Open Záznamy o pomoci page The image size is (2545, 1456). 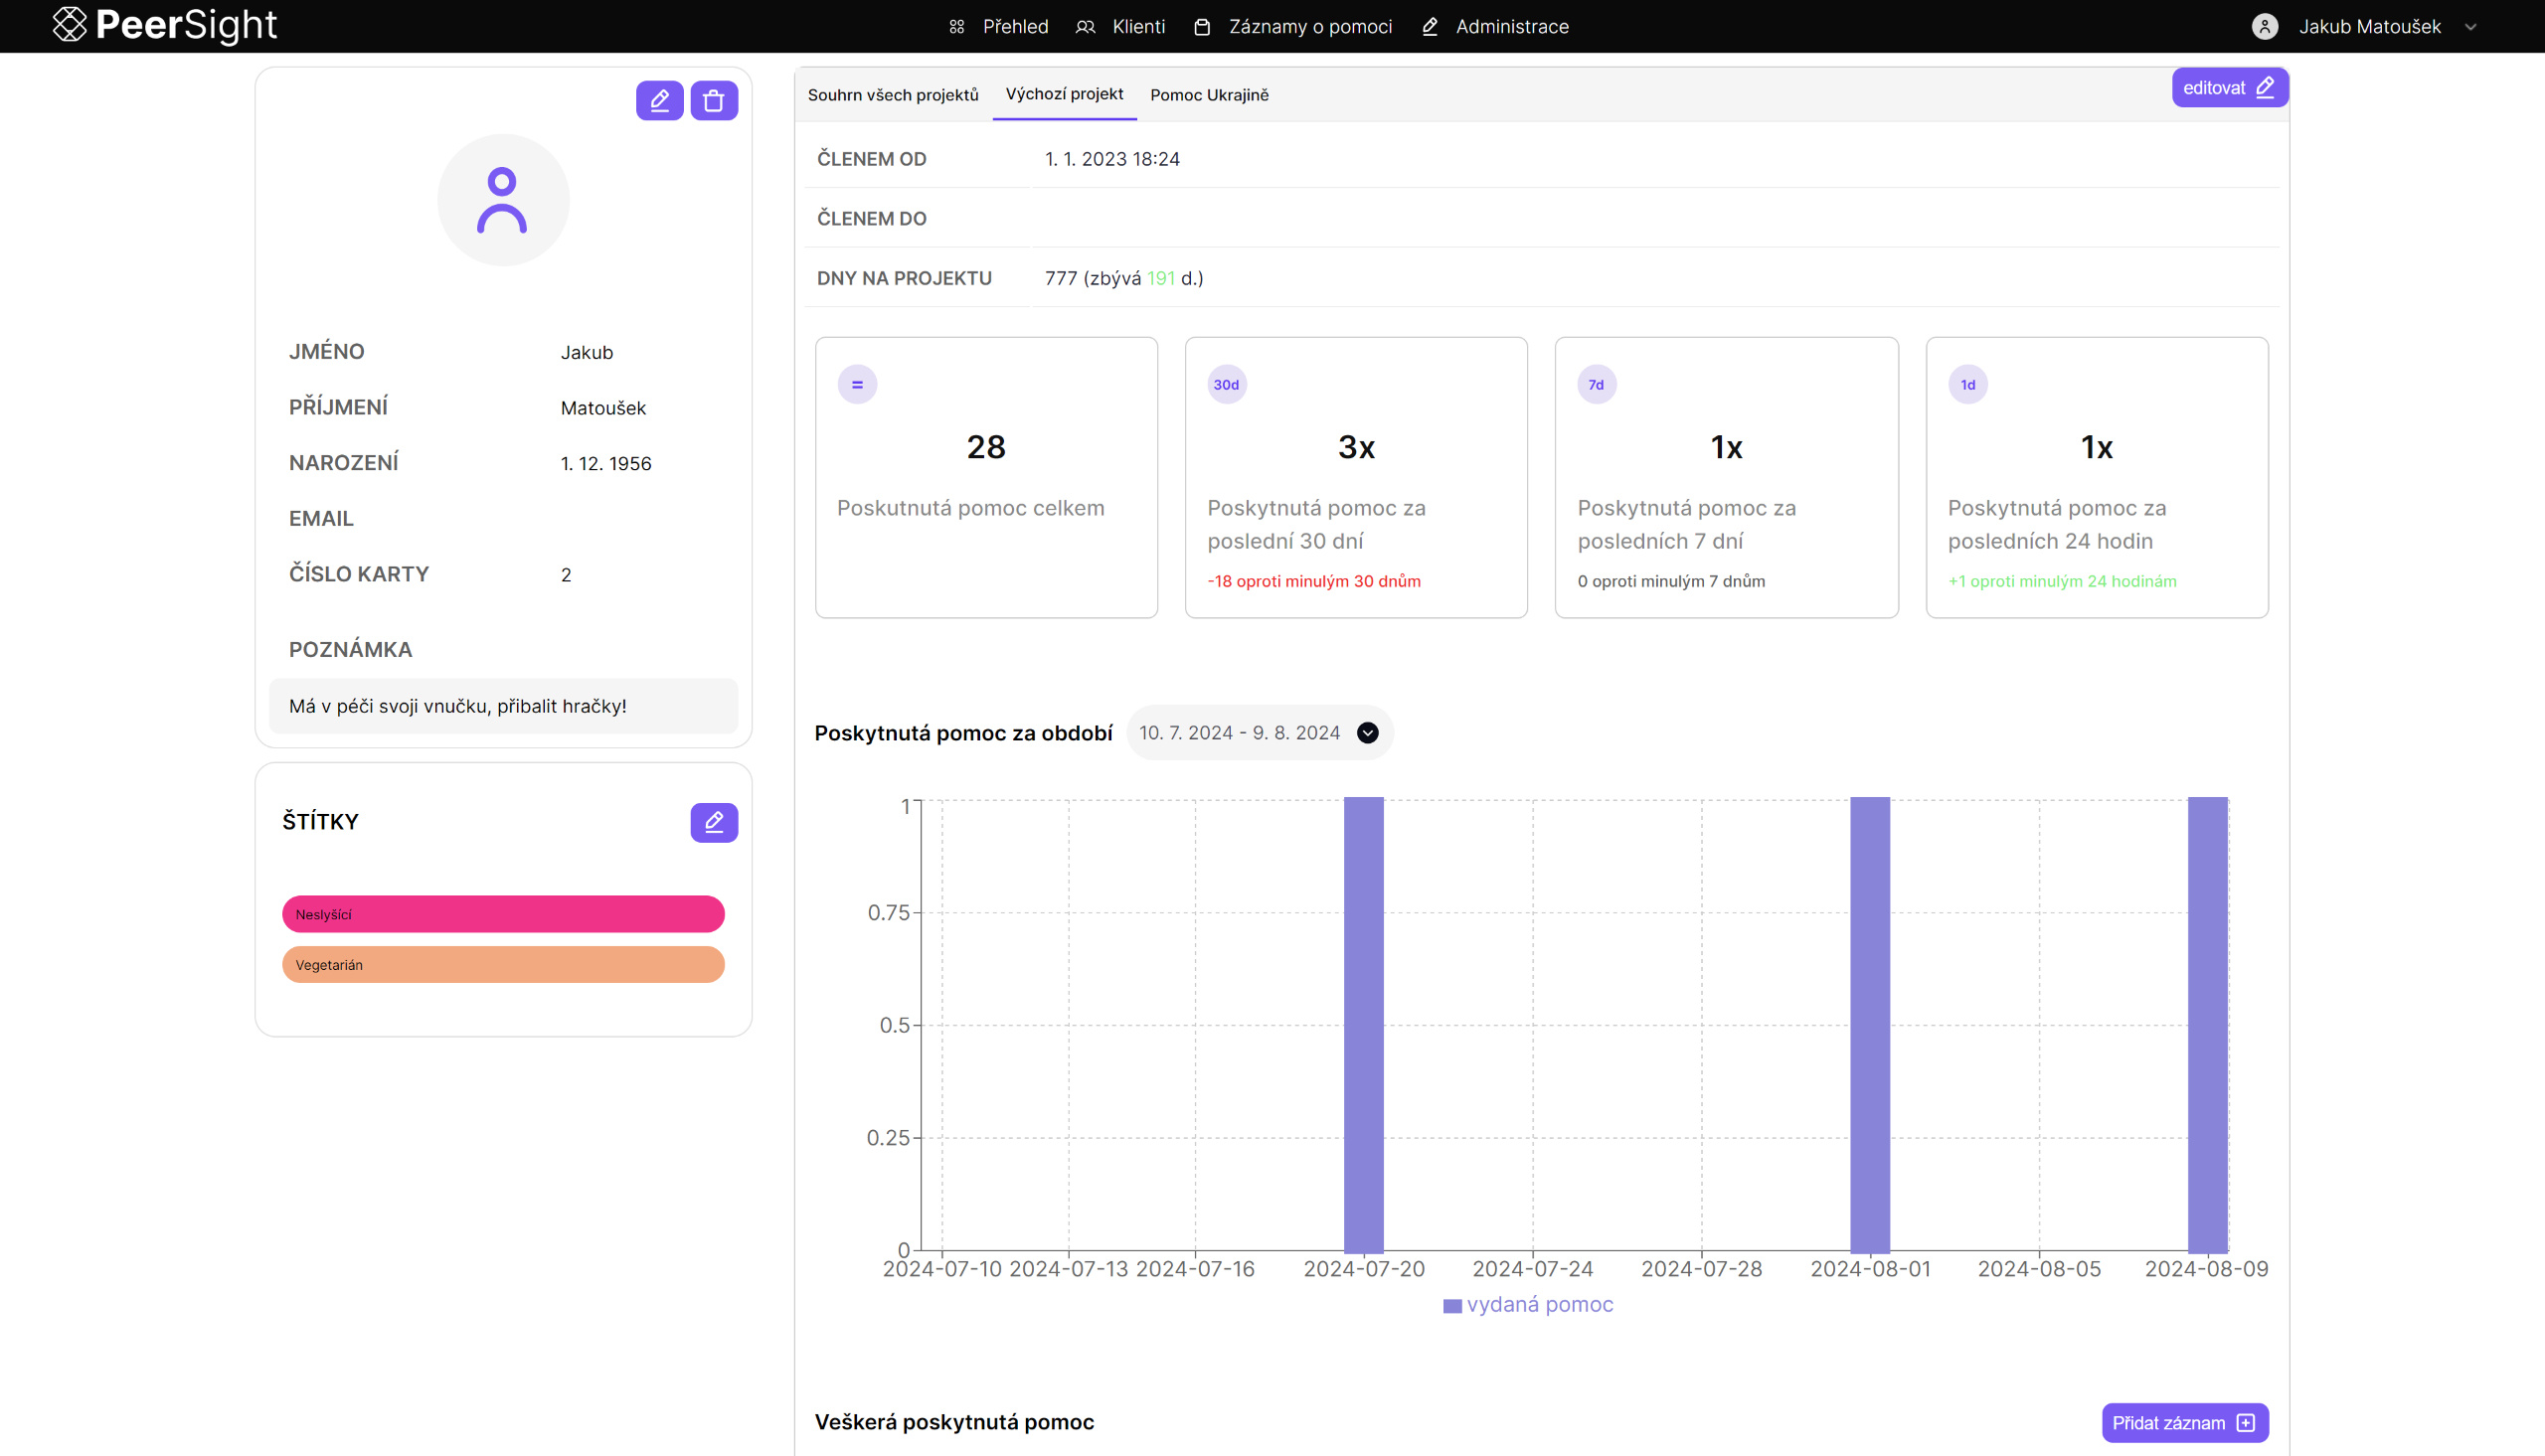pyautogui.click(x=1293, y=27)
